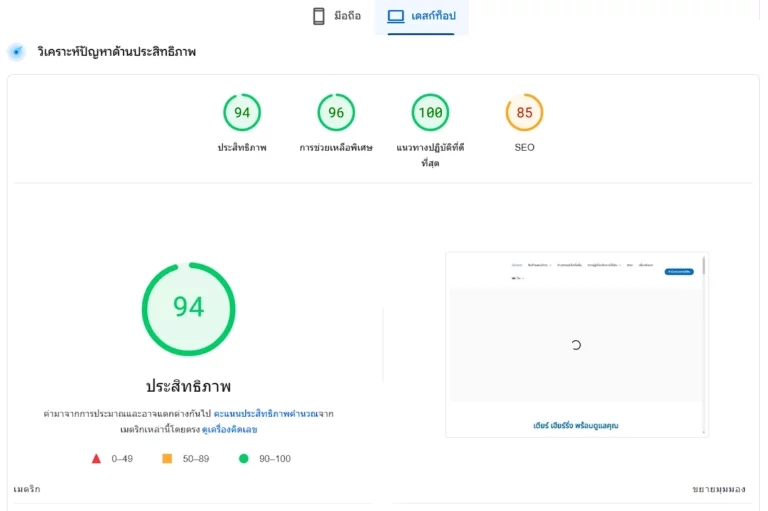Click the mobile phone icon
The height and width of the screenshot is (511, 768).
tap(318, 16)
